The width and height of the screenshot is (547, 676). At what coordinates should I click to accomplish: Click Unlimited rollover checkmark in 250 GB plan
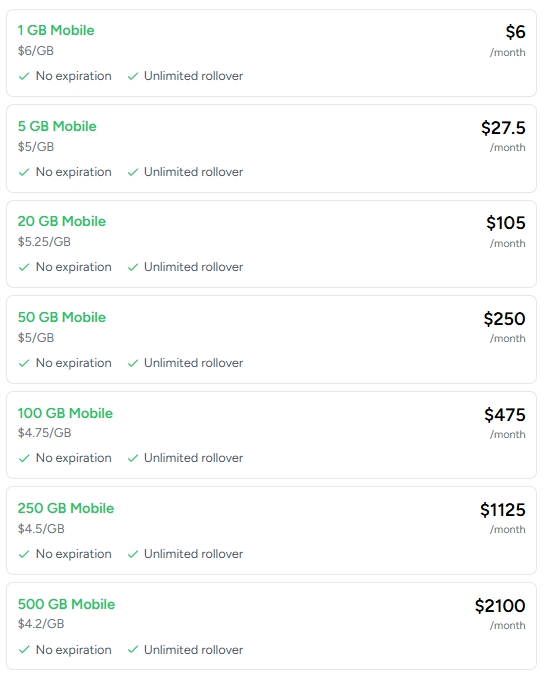click(x=133, y=554)
